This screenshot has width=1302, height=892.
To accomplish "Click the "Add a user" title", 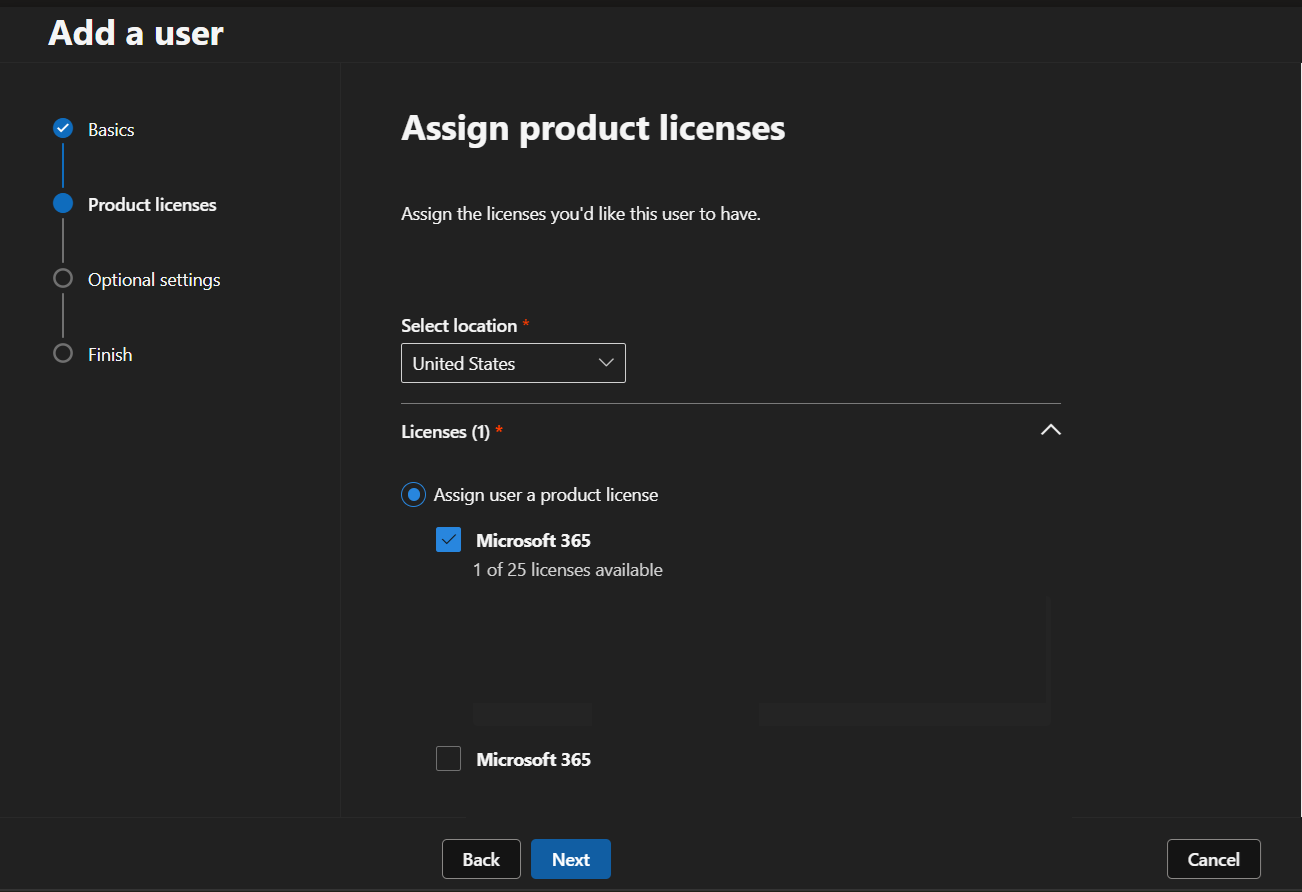I will (136, 33).
